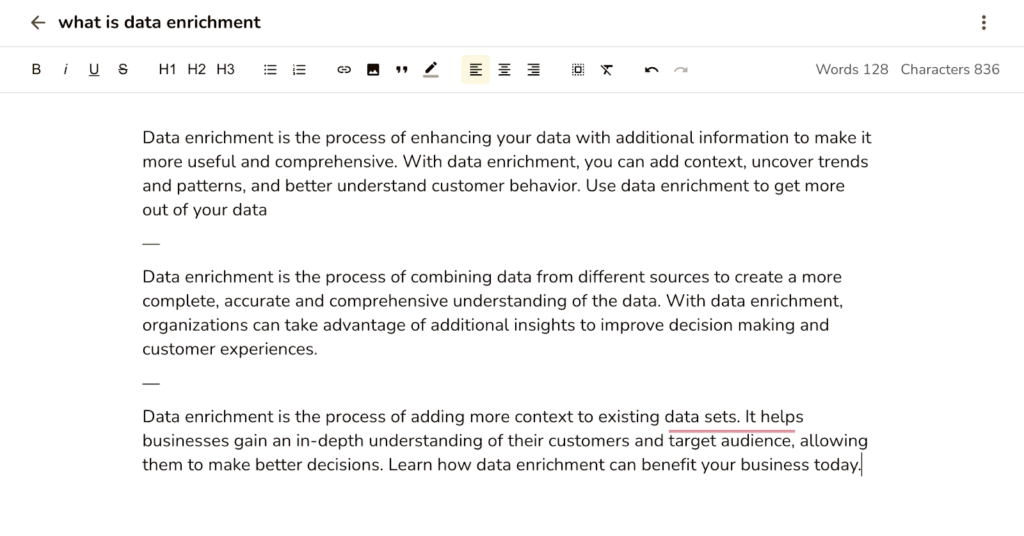The image size is (1024, 536).
Task: Insert an image
Action: tap(373, 70)
